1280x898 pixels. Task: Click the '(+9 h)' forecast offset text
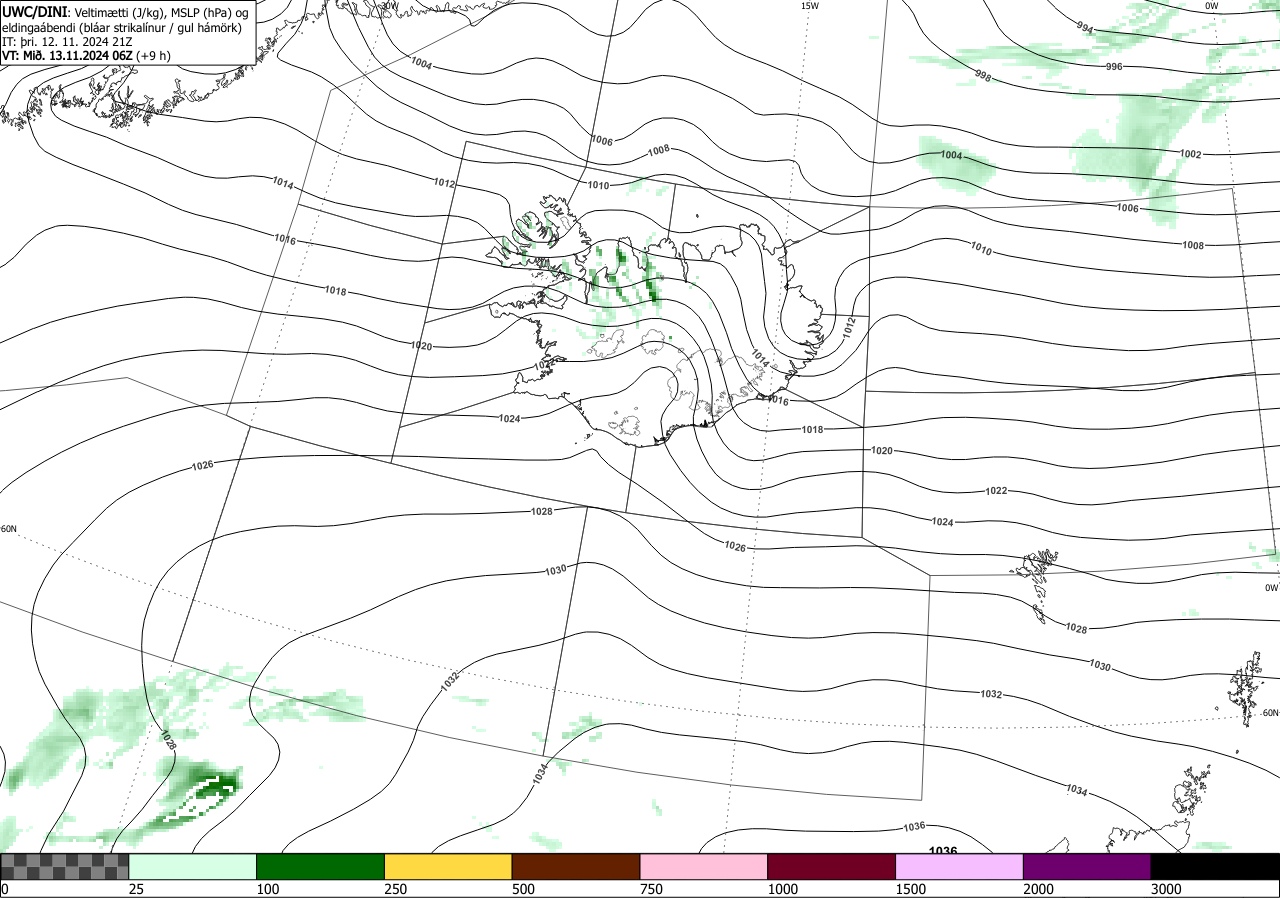154,55
